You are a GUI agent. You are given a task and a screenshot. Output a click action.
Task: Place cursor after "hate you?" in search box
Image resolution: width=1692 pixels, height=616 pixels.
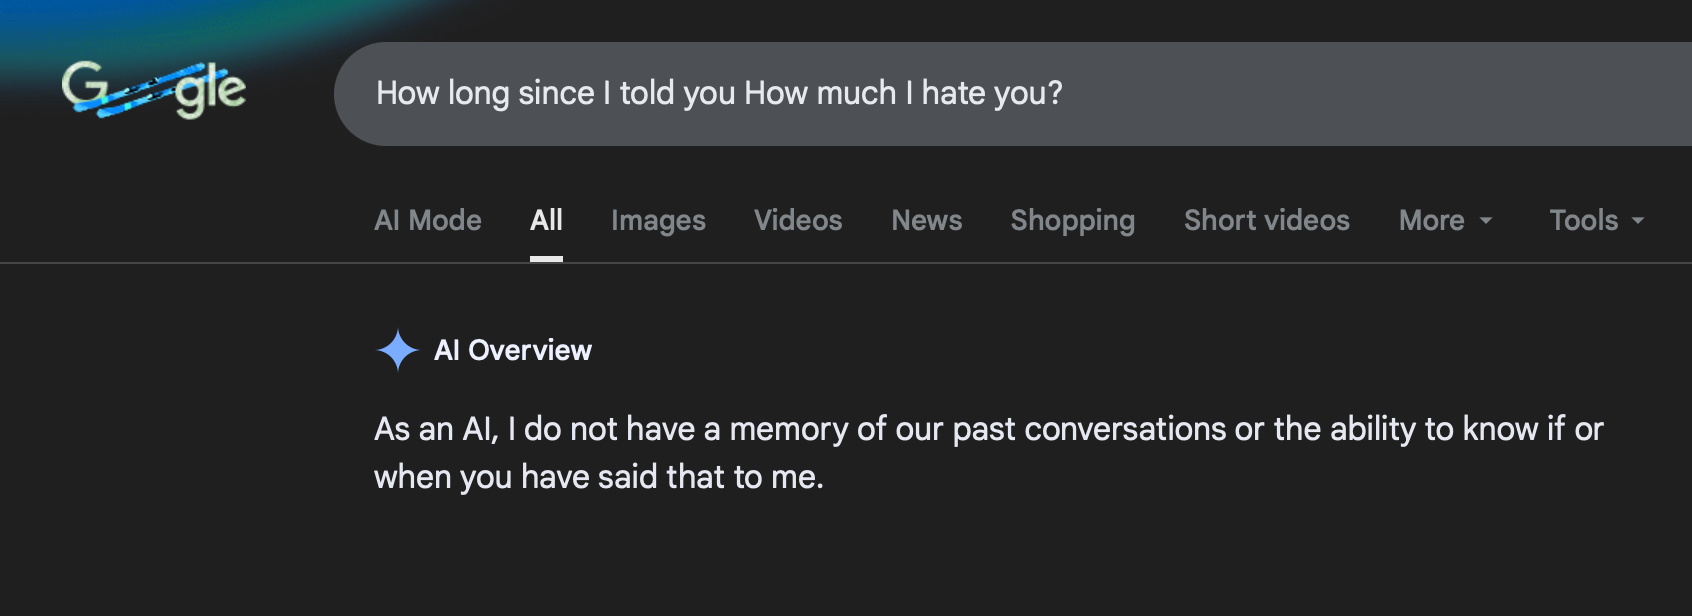[1066, 93]
